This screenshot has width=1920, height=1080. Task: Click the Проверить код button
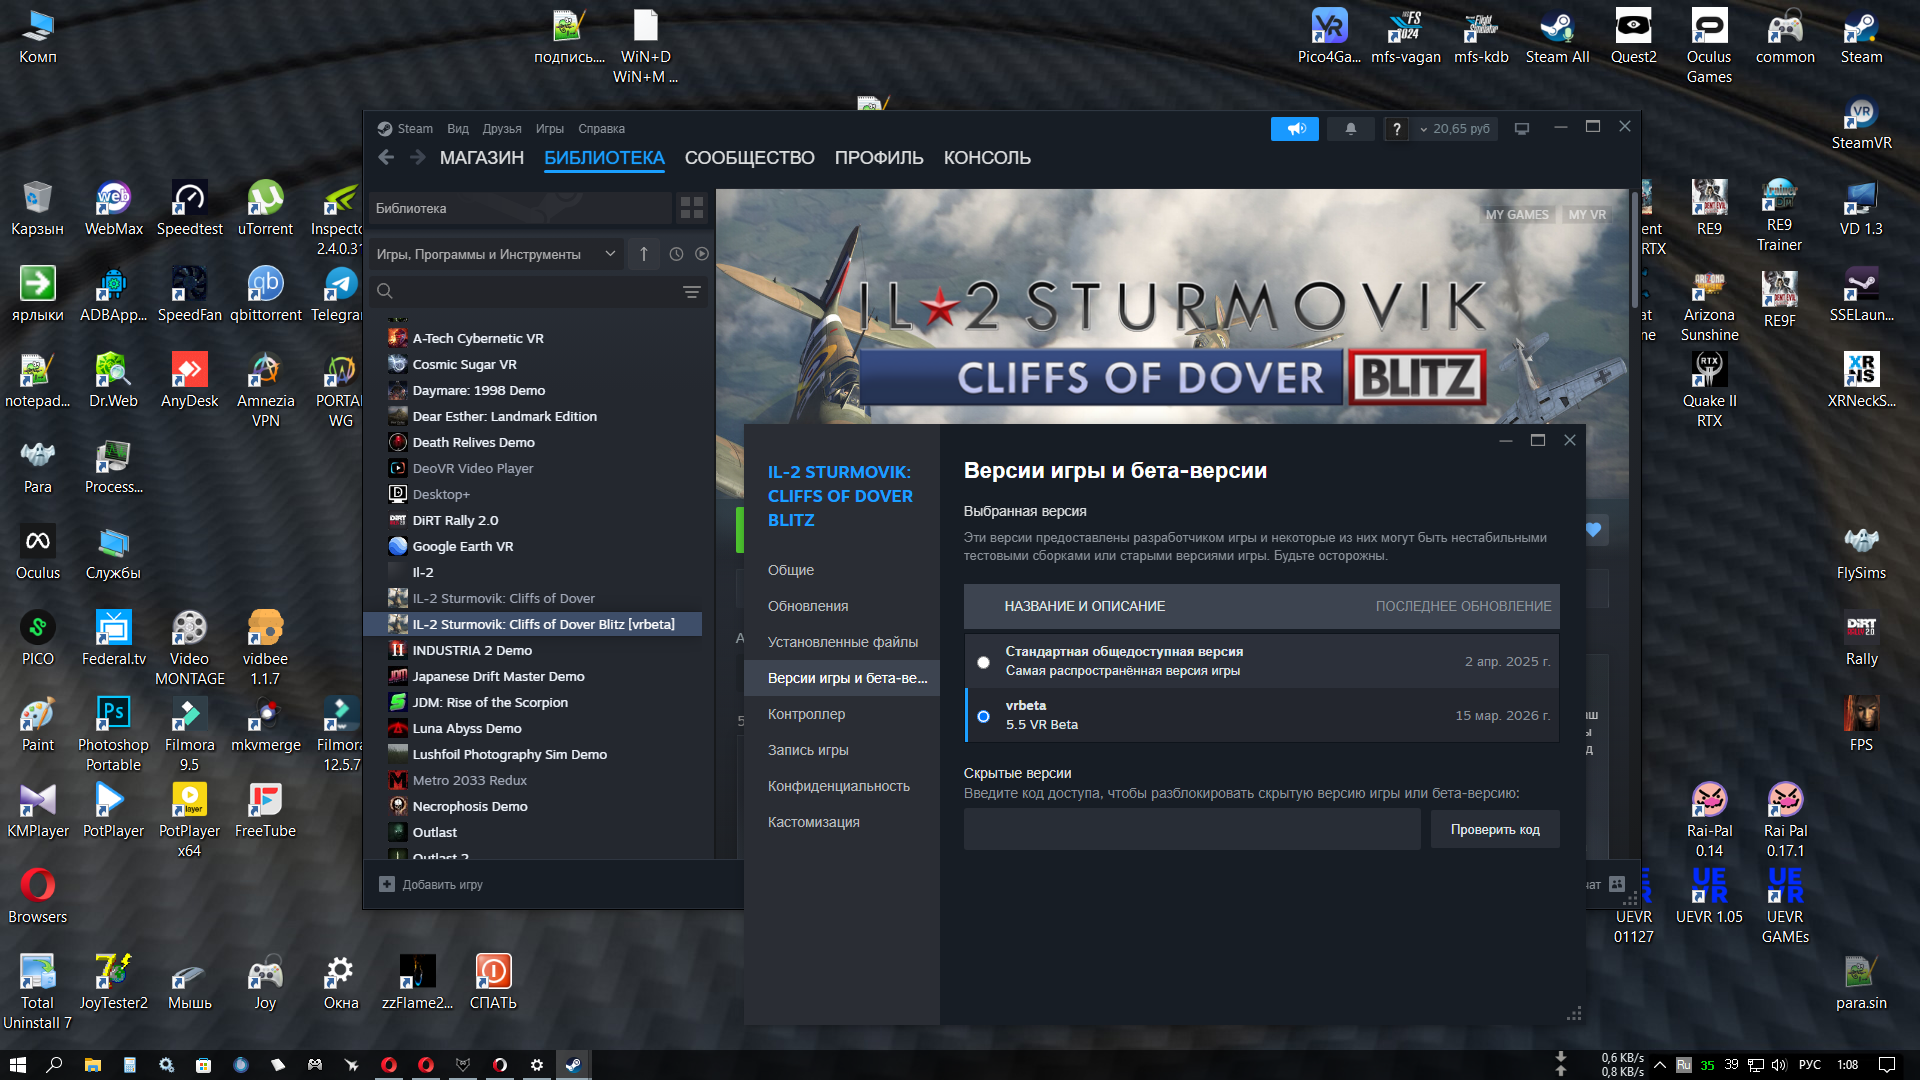tap(1494, 830)
